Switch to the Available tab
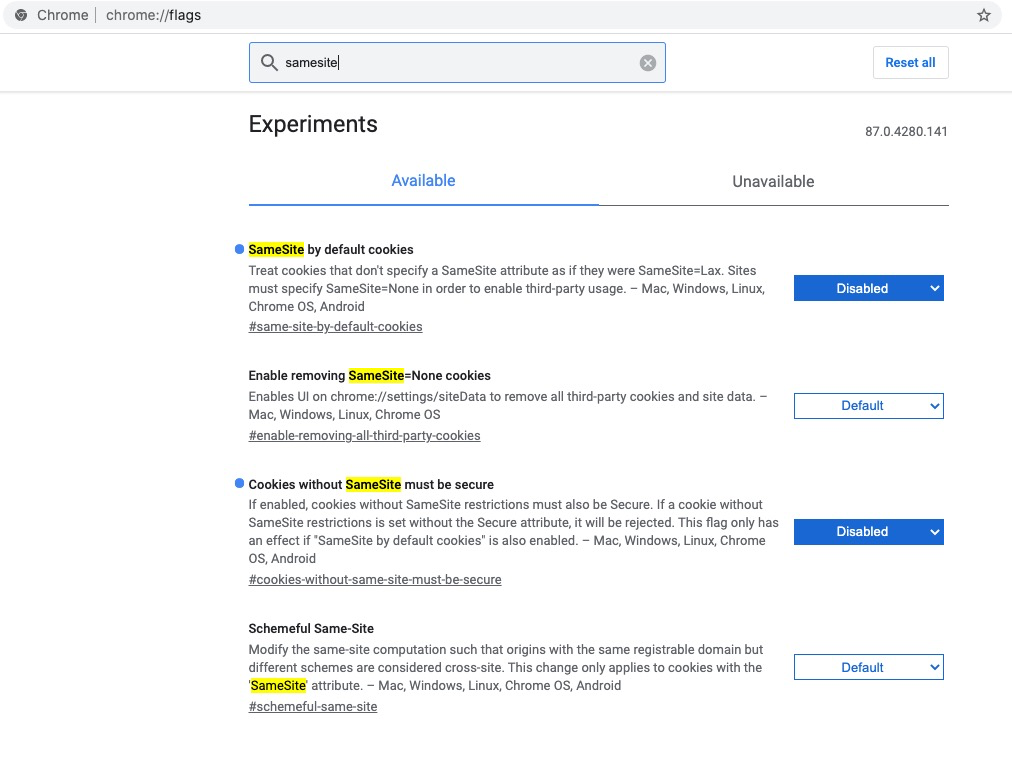 pyautogui.click(x=423, y=181)
